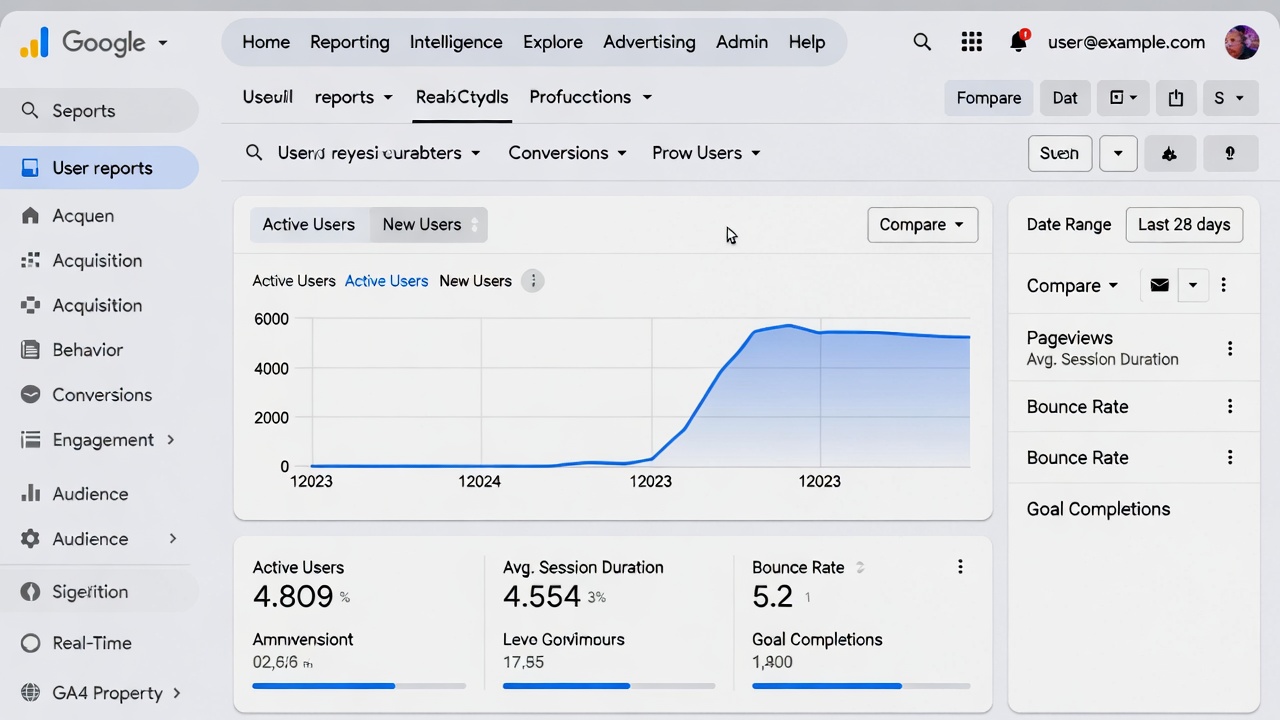1280x720 pixels.
Task: Click the Google apps grid icon
Action: 971,41
